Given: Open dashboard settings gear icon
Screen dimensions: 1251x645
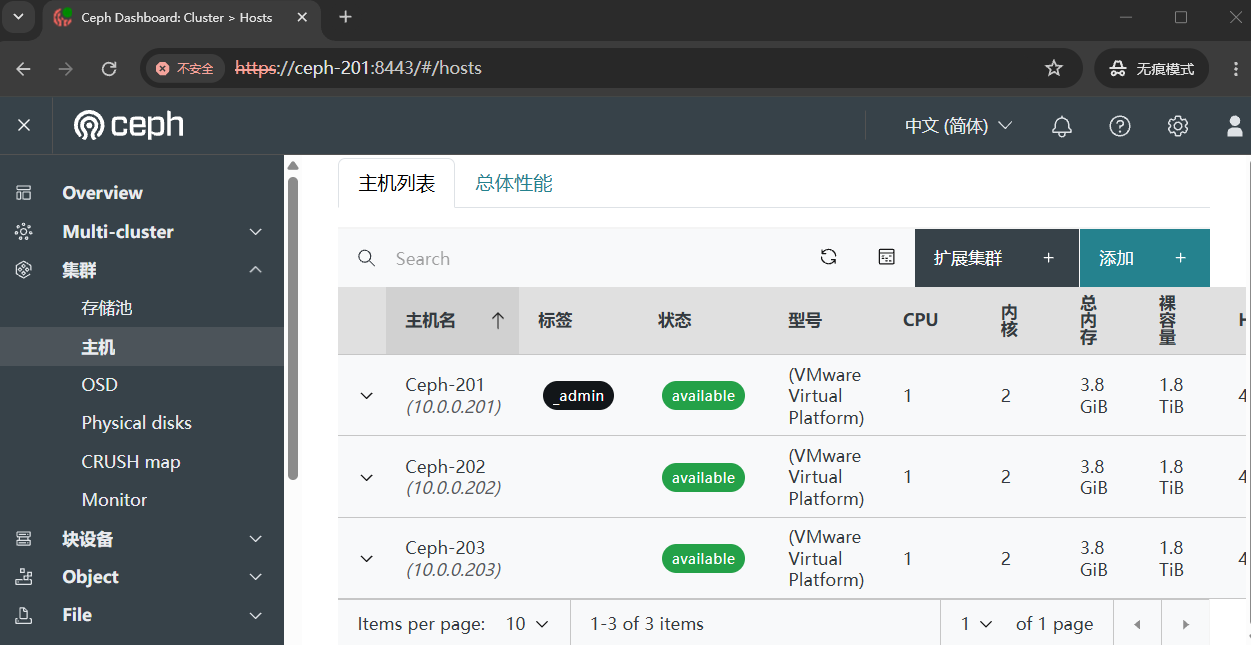Looking at the screenshot, I should tap(1178, 126).
